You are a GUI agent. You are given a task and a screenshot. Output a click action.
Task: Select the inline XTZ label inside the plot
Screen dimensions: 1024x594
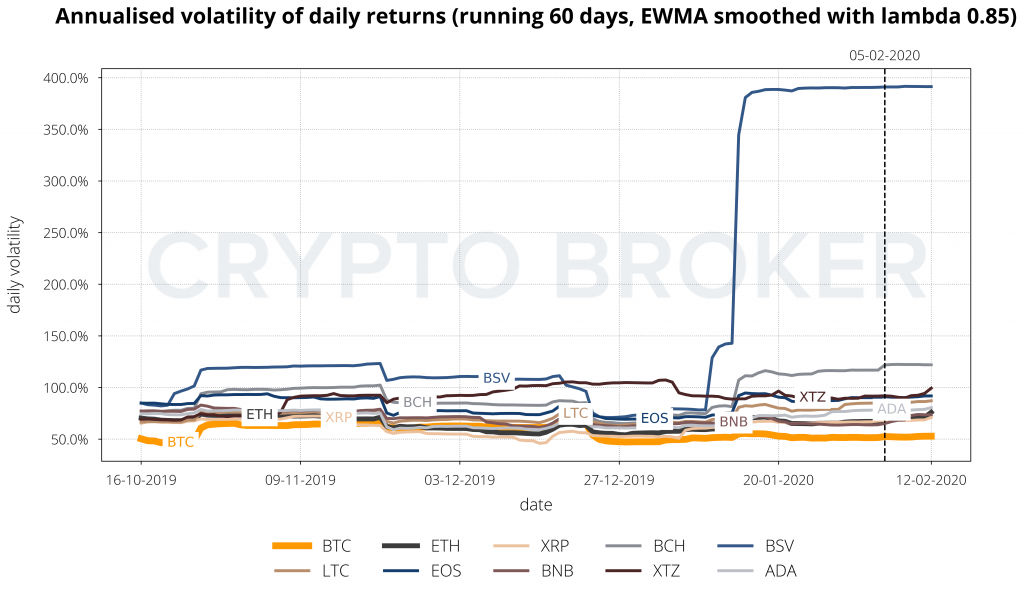[x=812, y=397]
